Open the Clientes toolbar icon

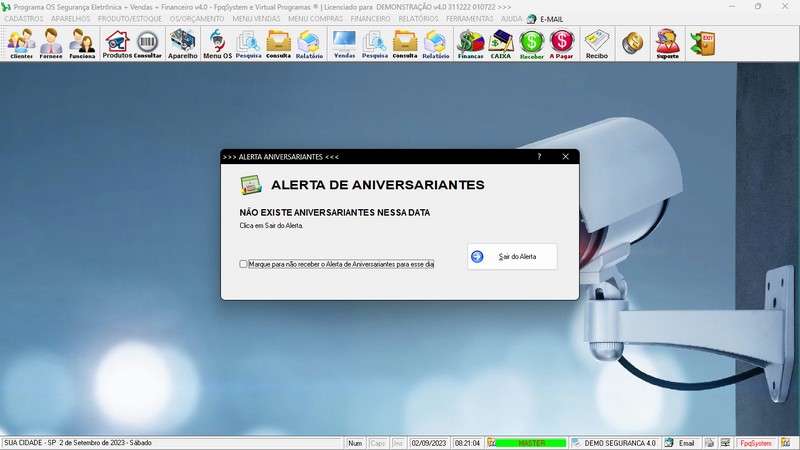point(21,44)
